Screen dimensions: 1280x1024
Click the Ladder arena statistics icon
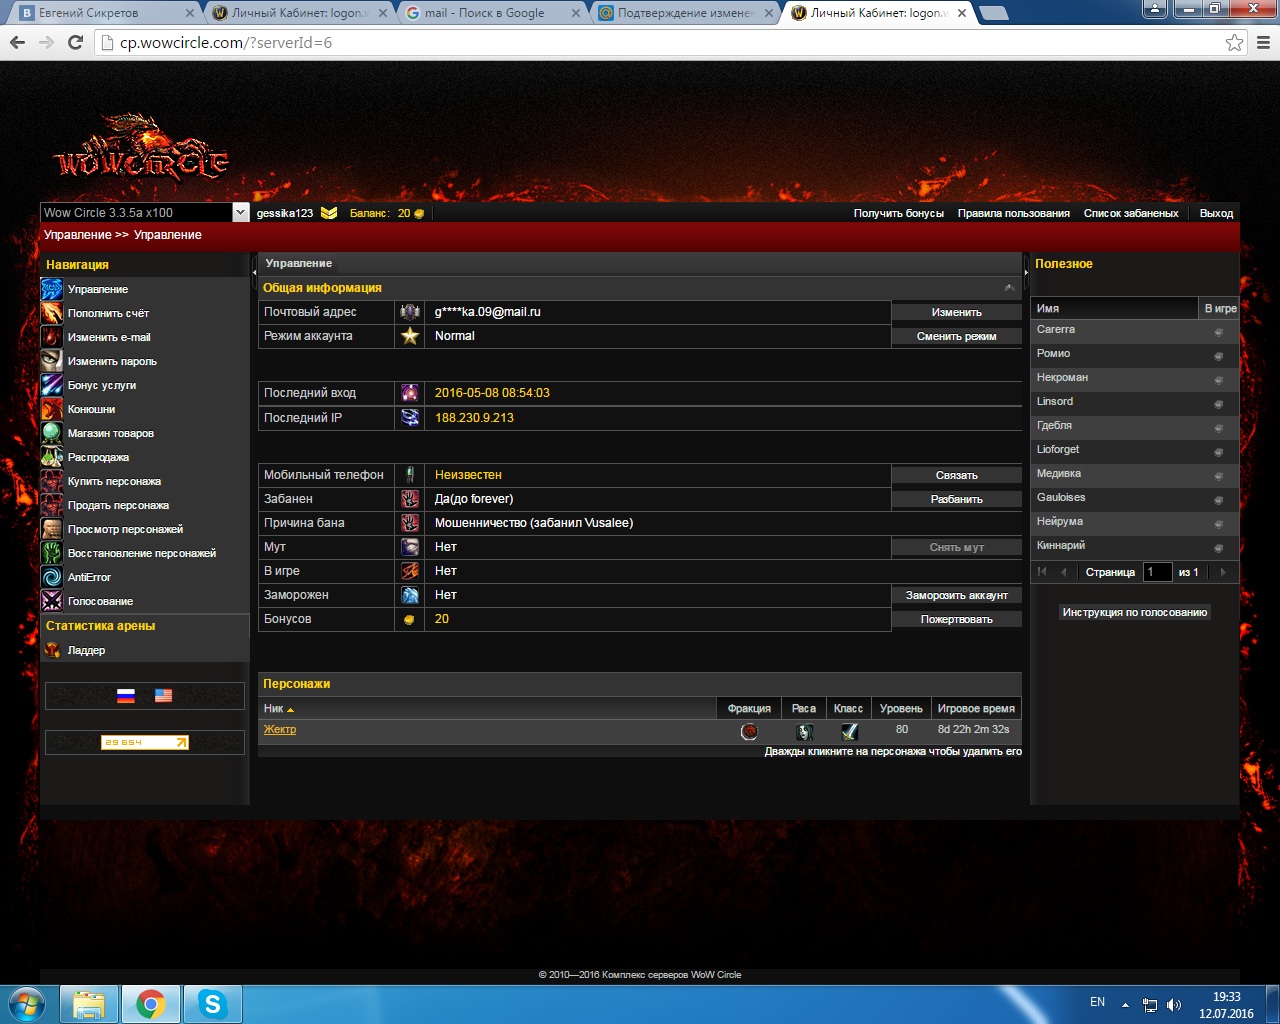(x=52, y=650)
